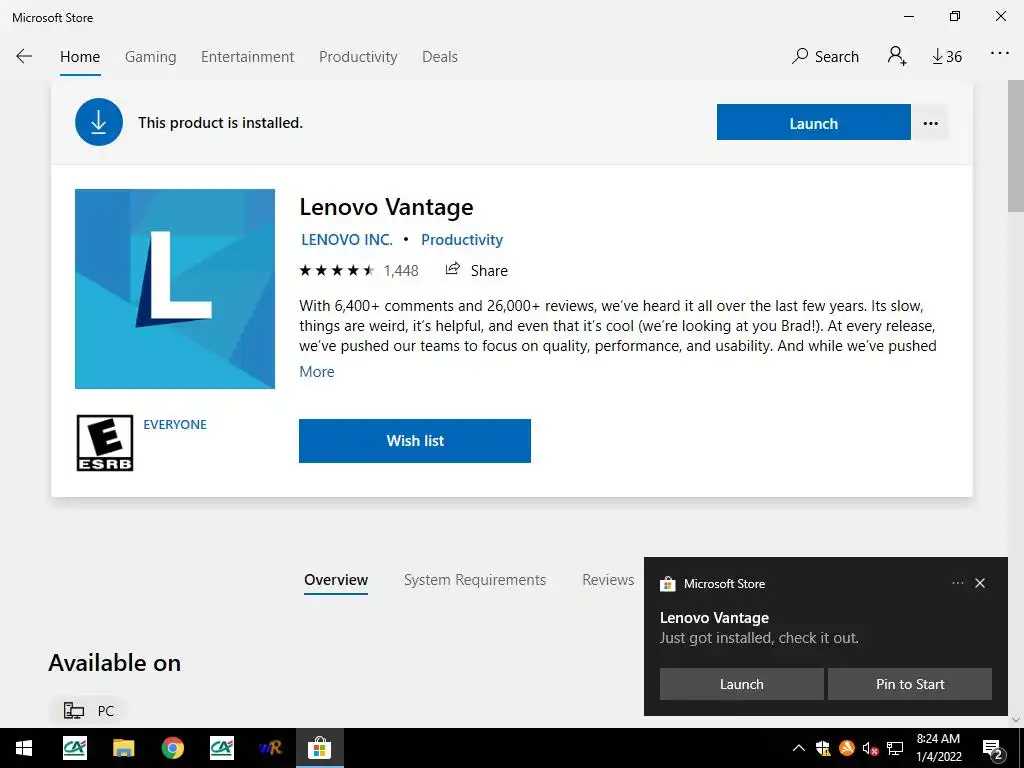Open notification options ellipsis
1024x768 pixels.
[x=957, y=583]
